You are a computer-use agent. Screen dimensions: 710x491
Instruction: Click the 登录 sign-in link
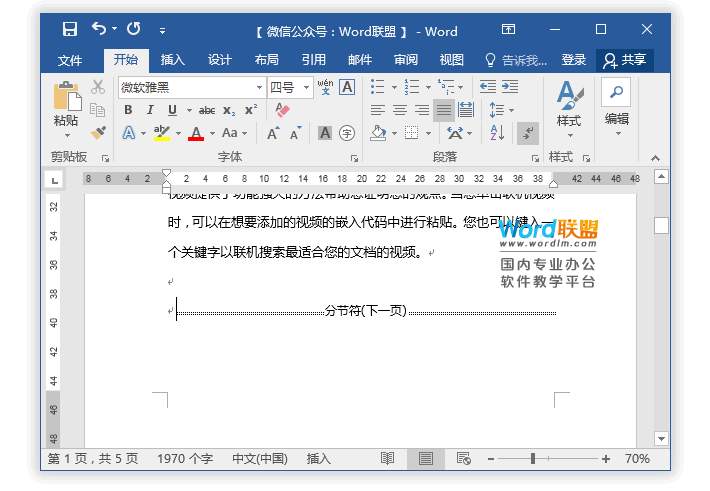(x=574, y=60)
